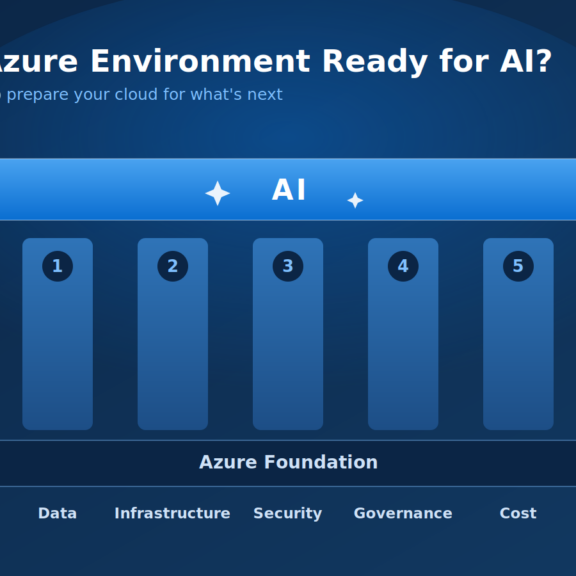Click the small sparkle star right of AI
The width and height of the screenshot is (576, 576).
(355, 200)
